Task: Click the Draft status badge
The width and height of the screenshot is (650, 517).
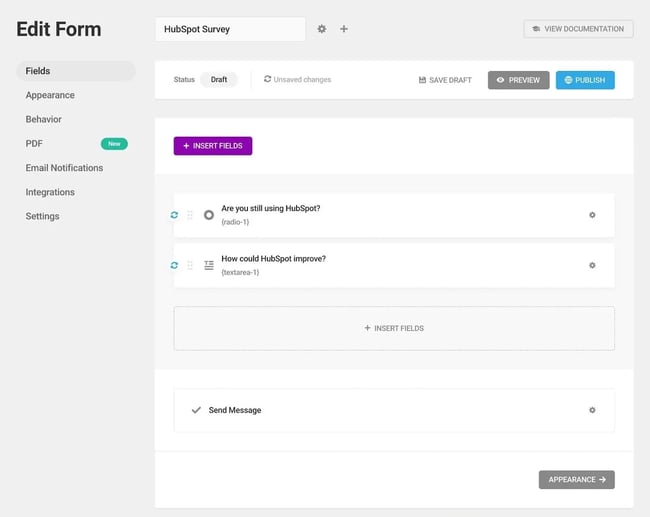Action: (219, 80)
